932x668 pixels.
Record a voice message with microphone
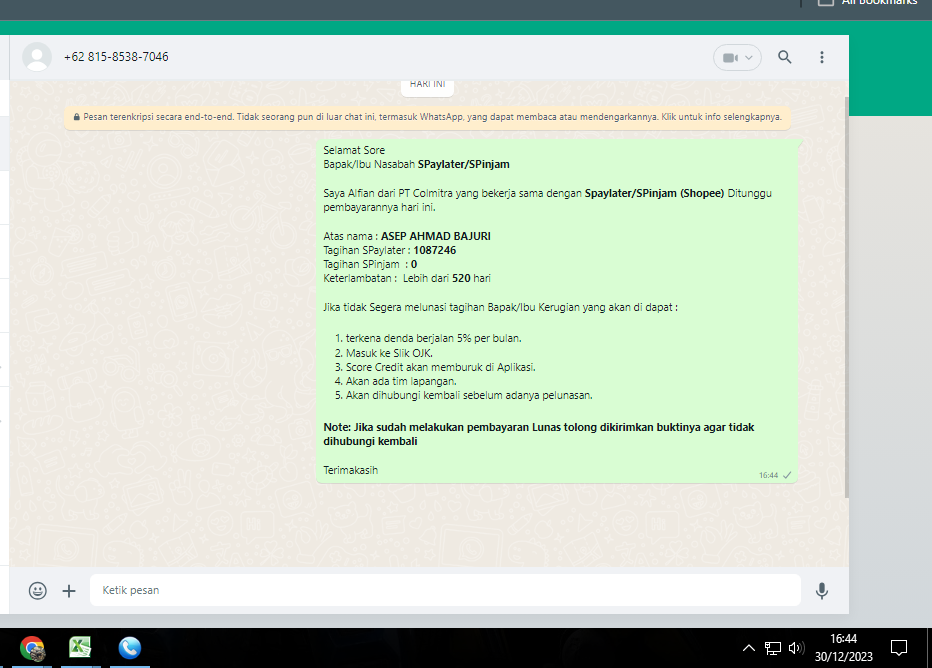coord(822,591)
